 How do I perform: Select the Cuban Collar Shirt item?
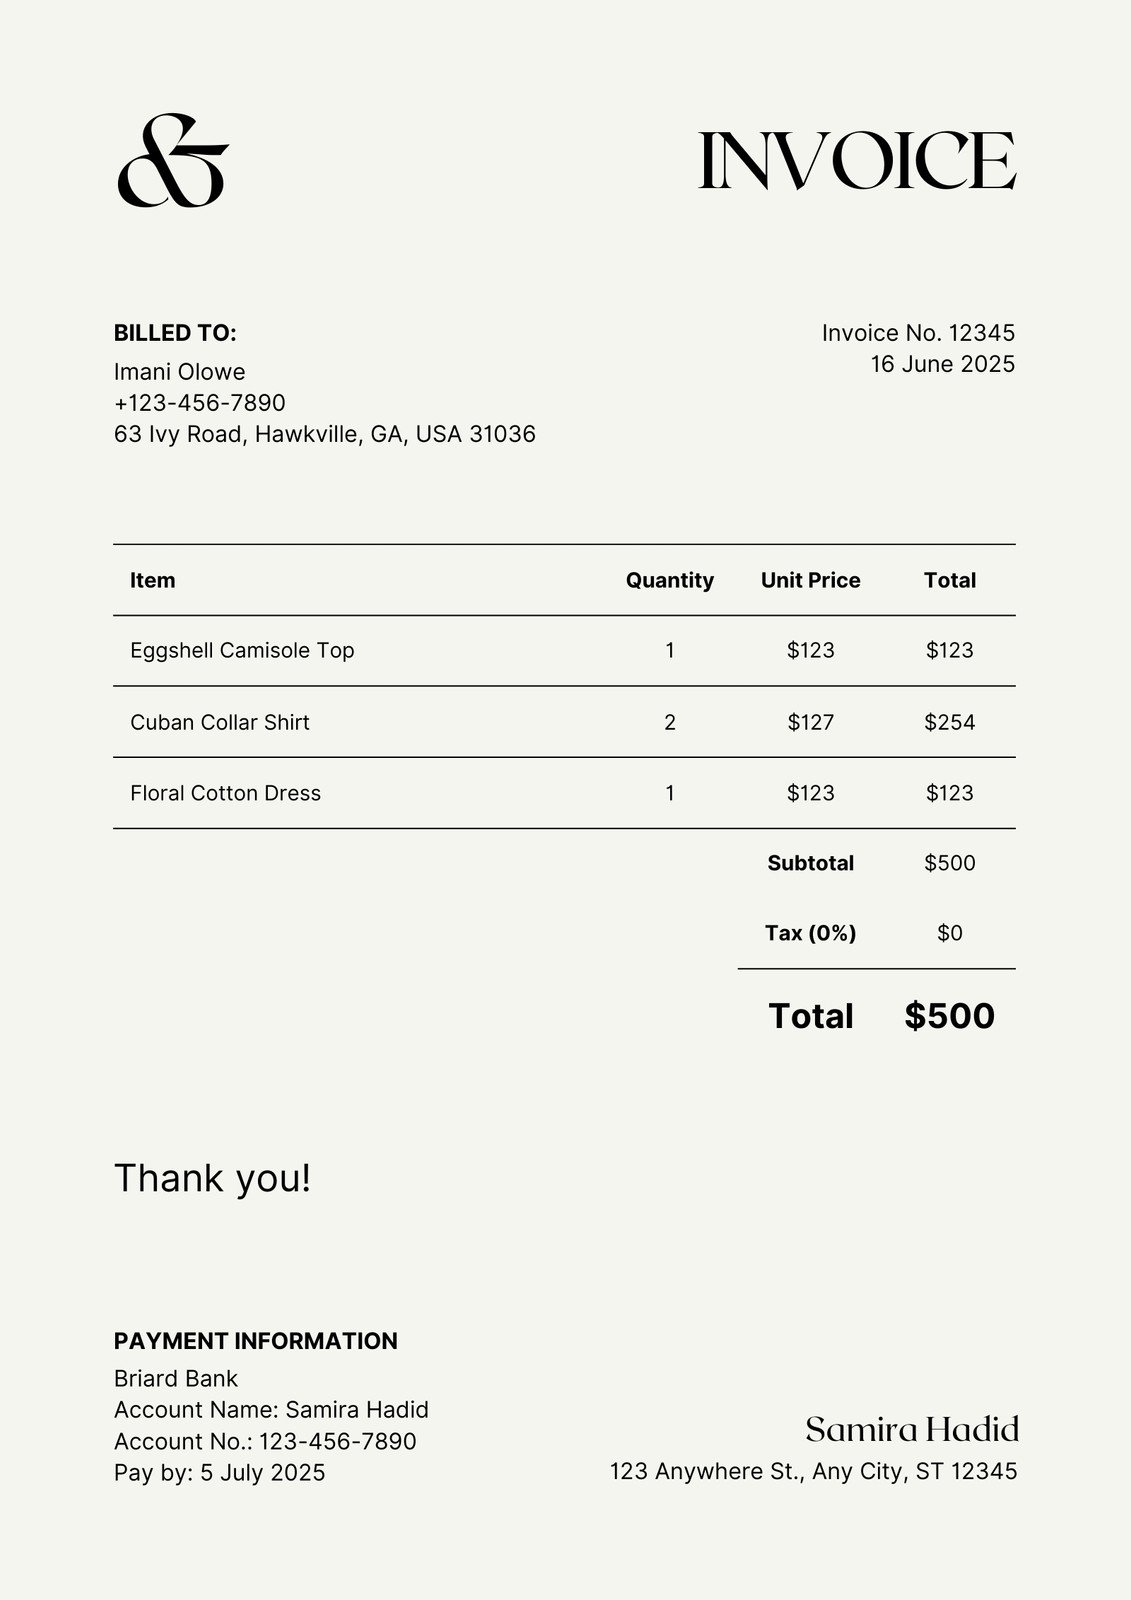(219, 722)
